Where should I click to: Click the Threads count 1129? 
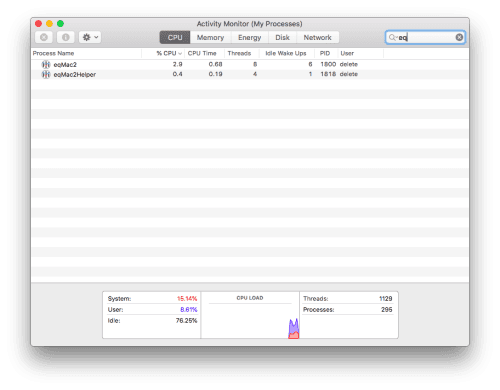point(386,299)
